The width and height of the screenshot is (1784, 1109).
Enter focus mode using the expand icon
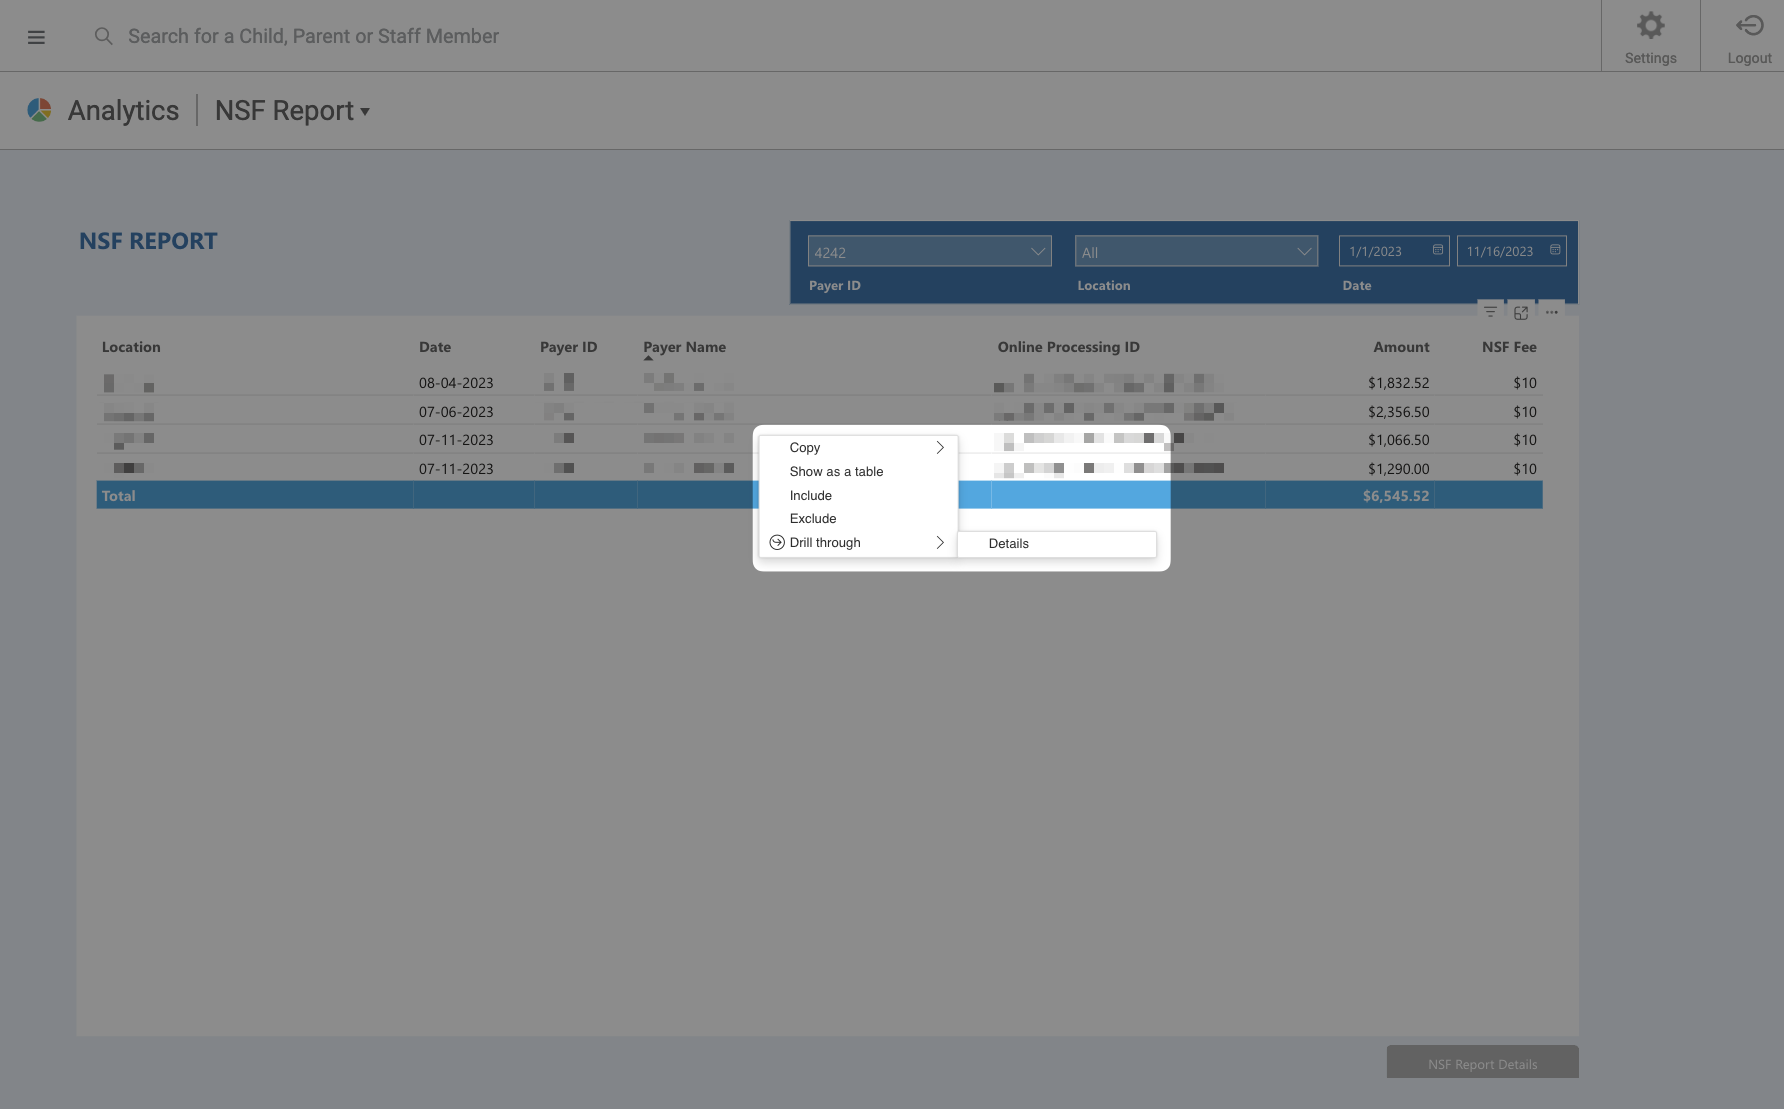[1521, 311]
